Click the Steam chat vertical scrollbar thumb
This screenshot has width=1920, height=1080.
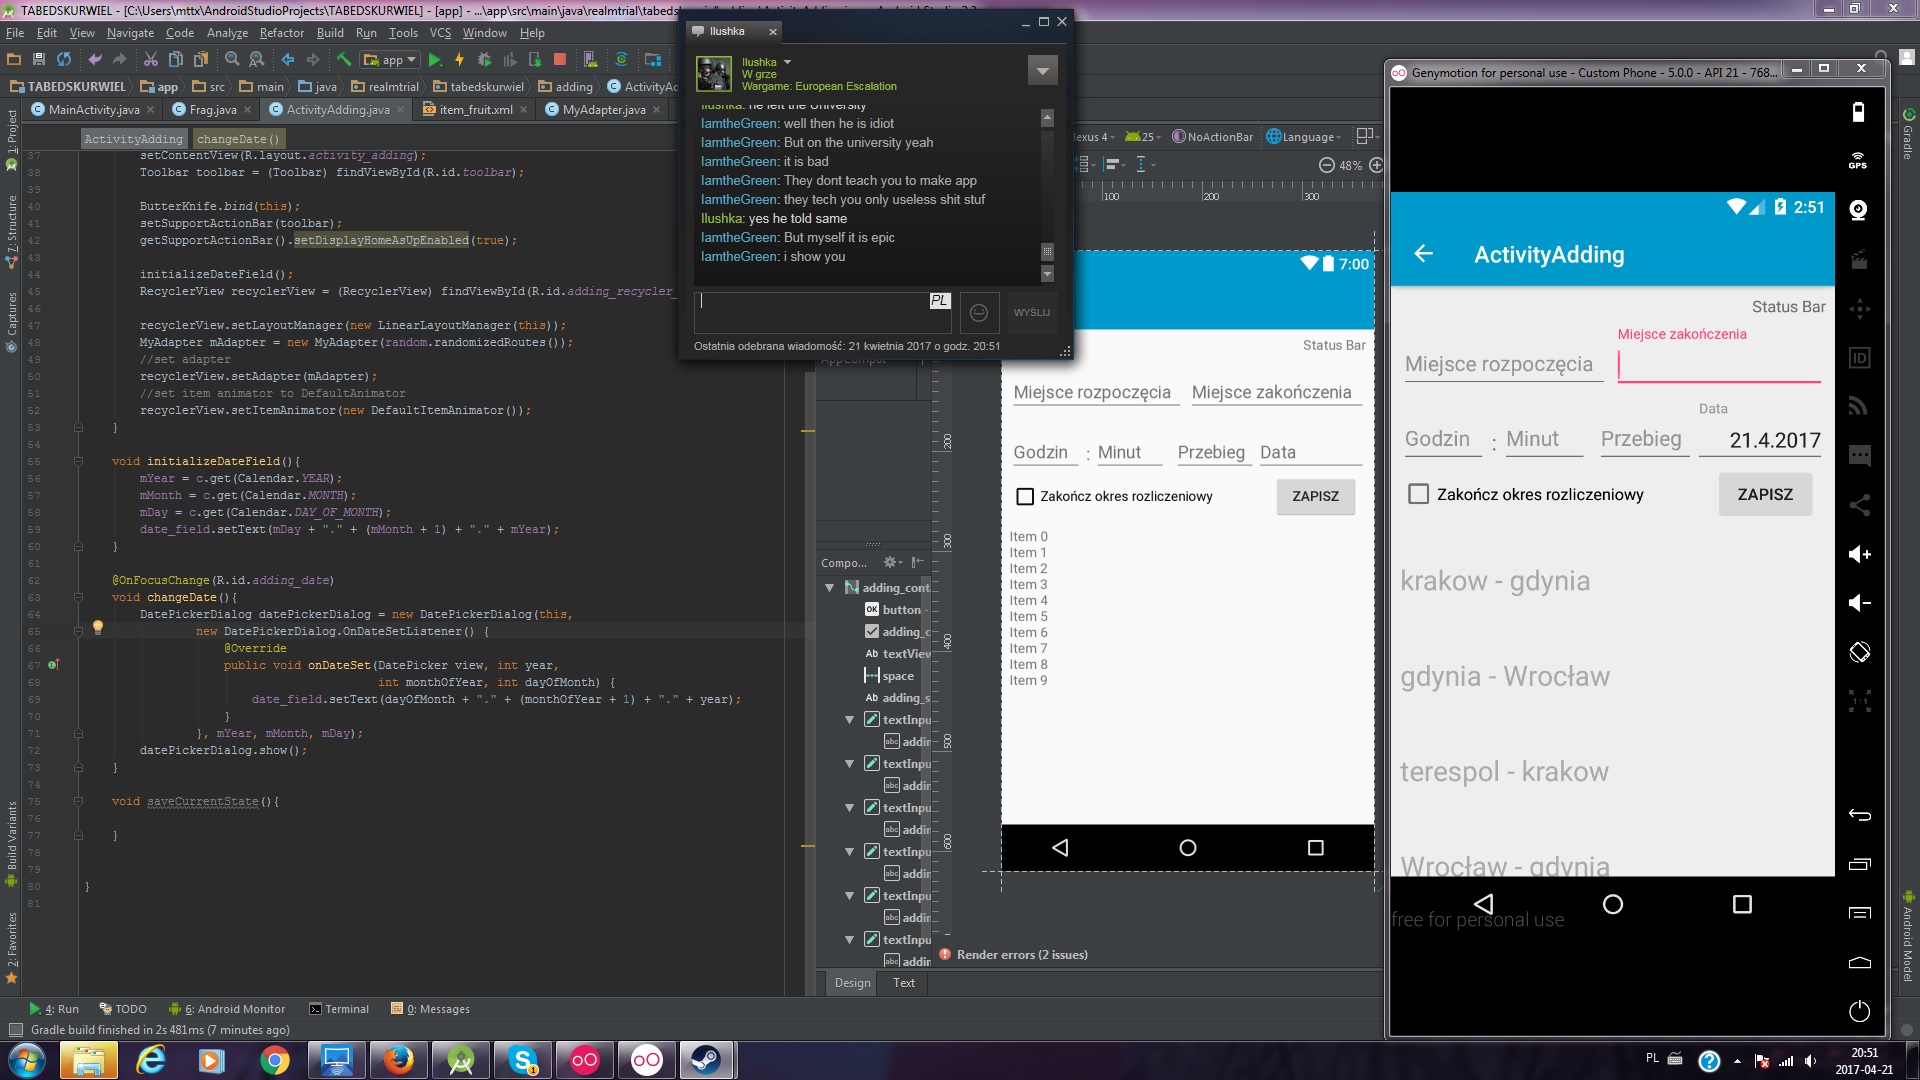1047,252
